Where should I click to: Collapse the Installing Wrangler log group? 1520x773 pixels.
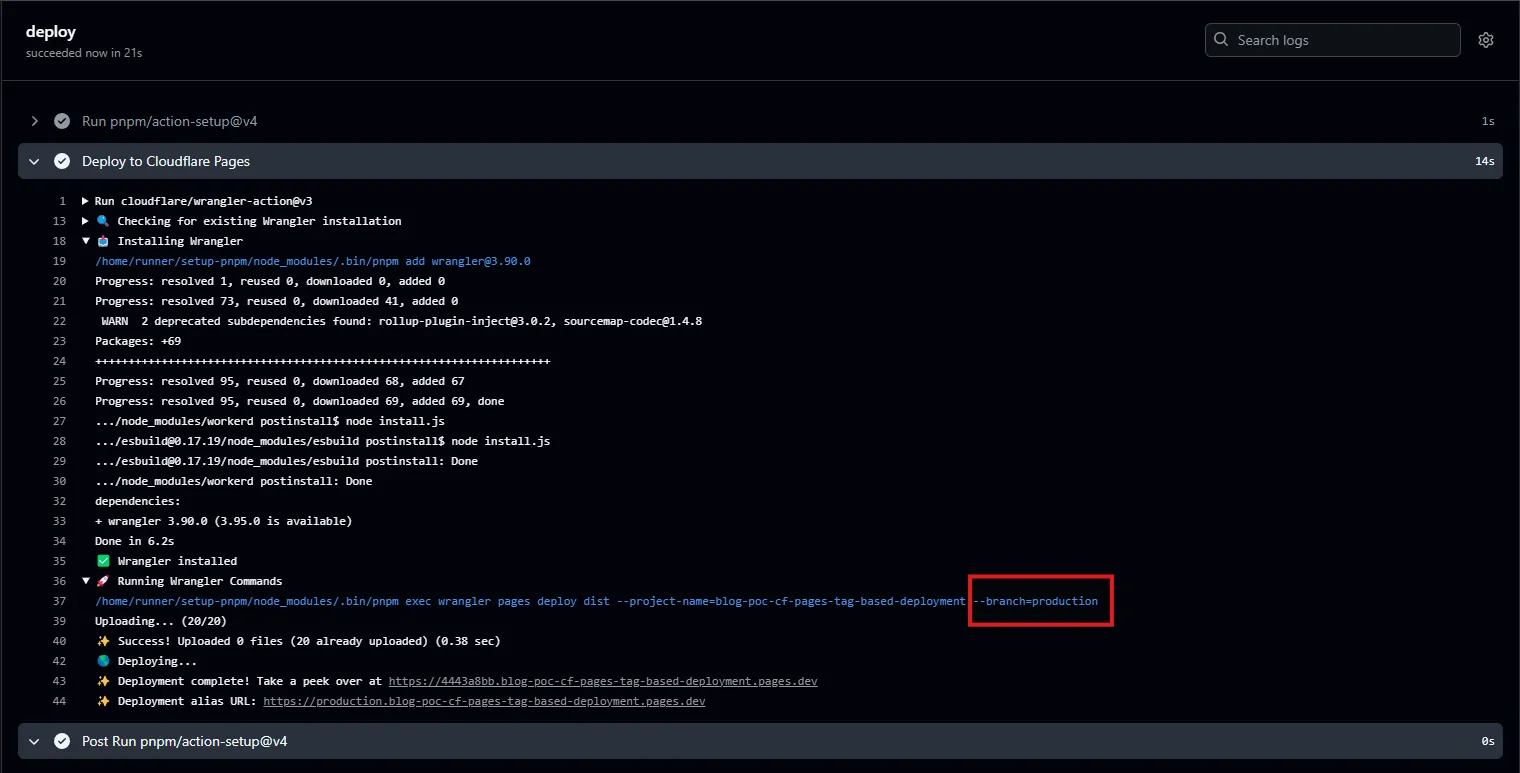tap(84, 240)
